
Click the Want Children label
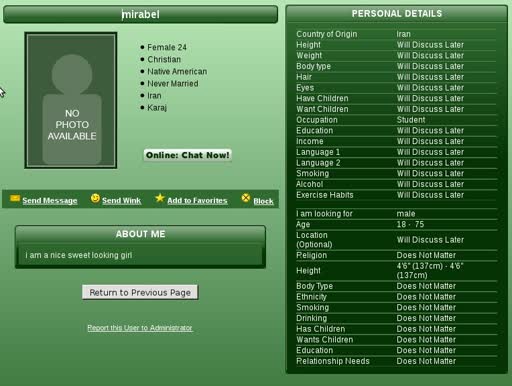click(x=322, y=109)
